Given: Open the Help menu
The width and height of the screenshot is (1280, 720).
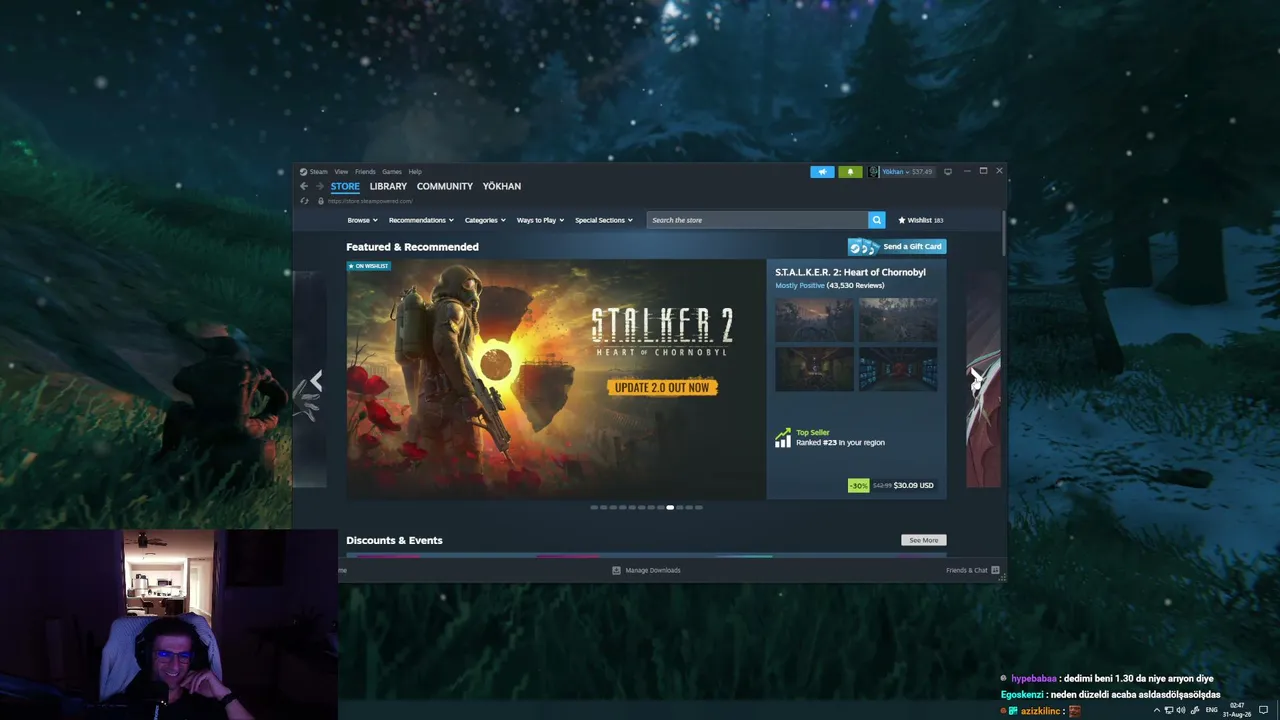Looking at the screenshot, I should pos(415,171).
